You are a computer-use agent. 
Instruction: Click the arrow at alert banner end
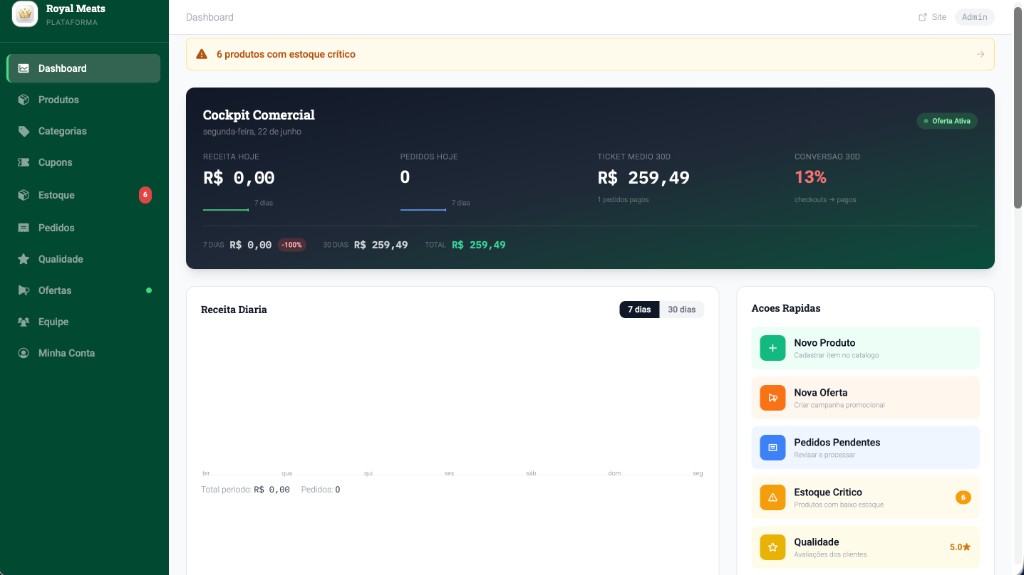(980, 54)
